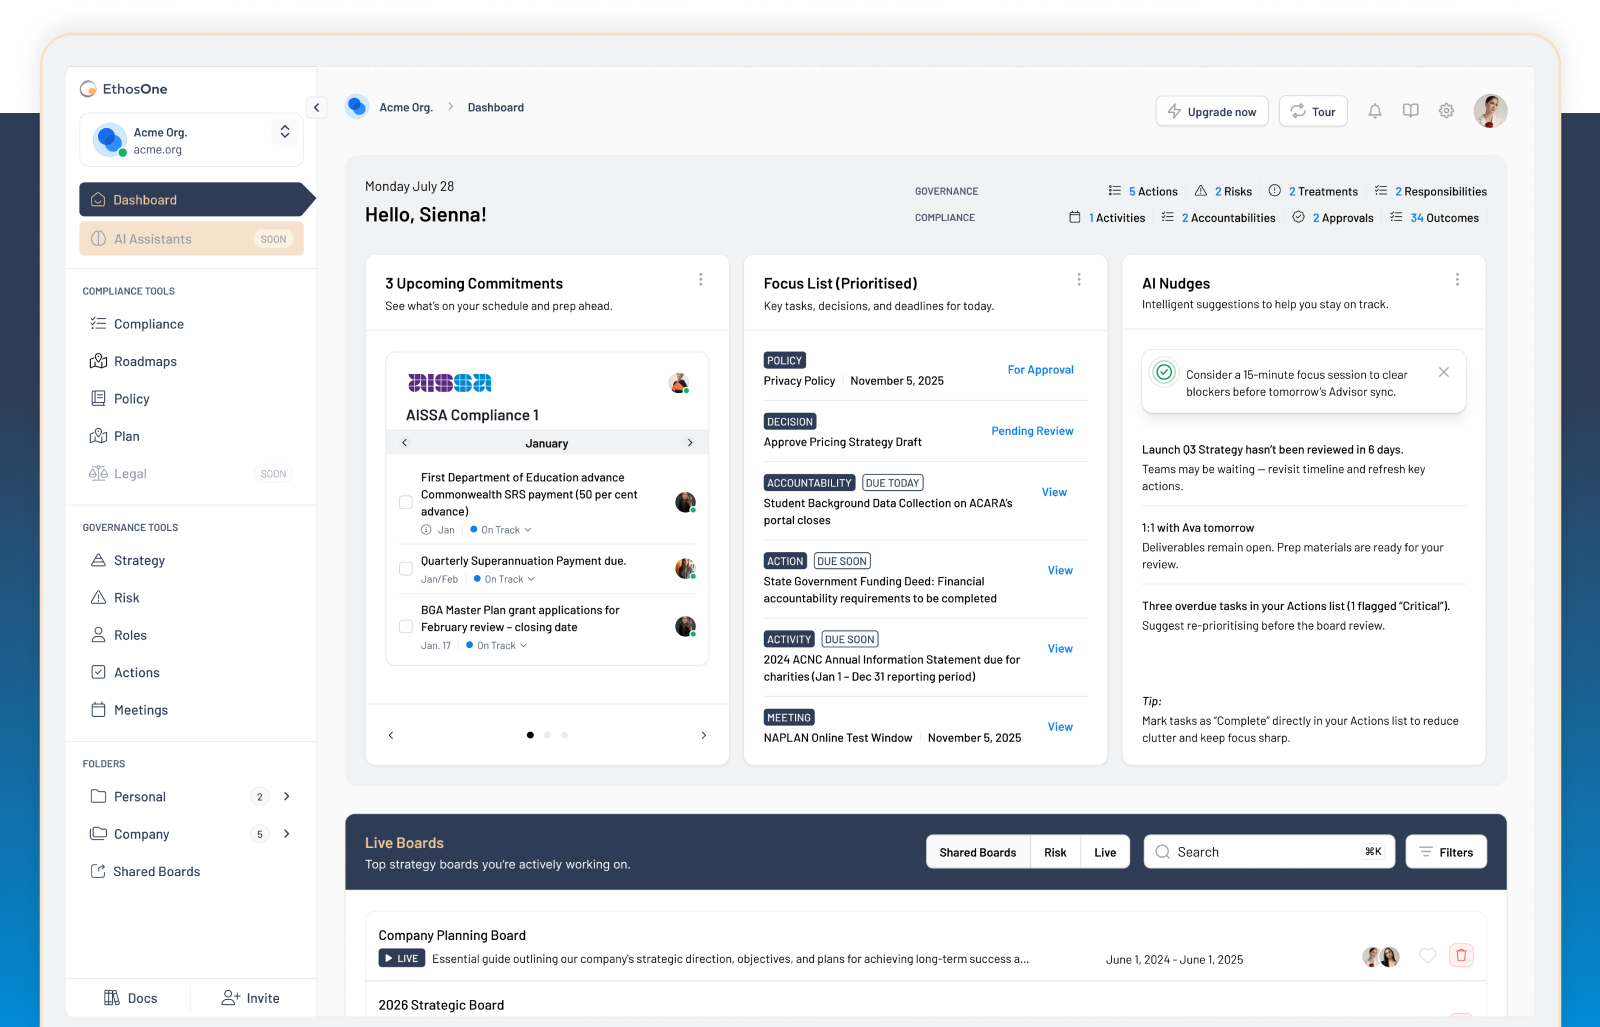Collapse the sidebar with the arrow button
Viewport: 1600px width, 1027px height.
click(316, 108)
